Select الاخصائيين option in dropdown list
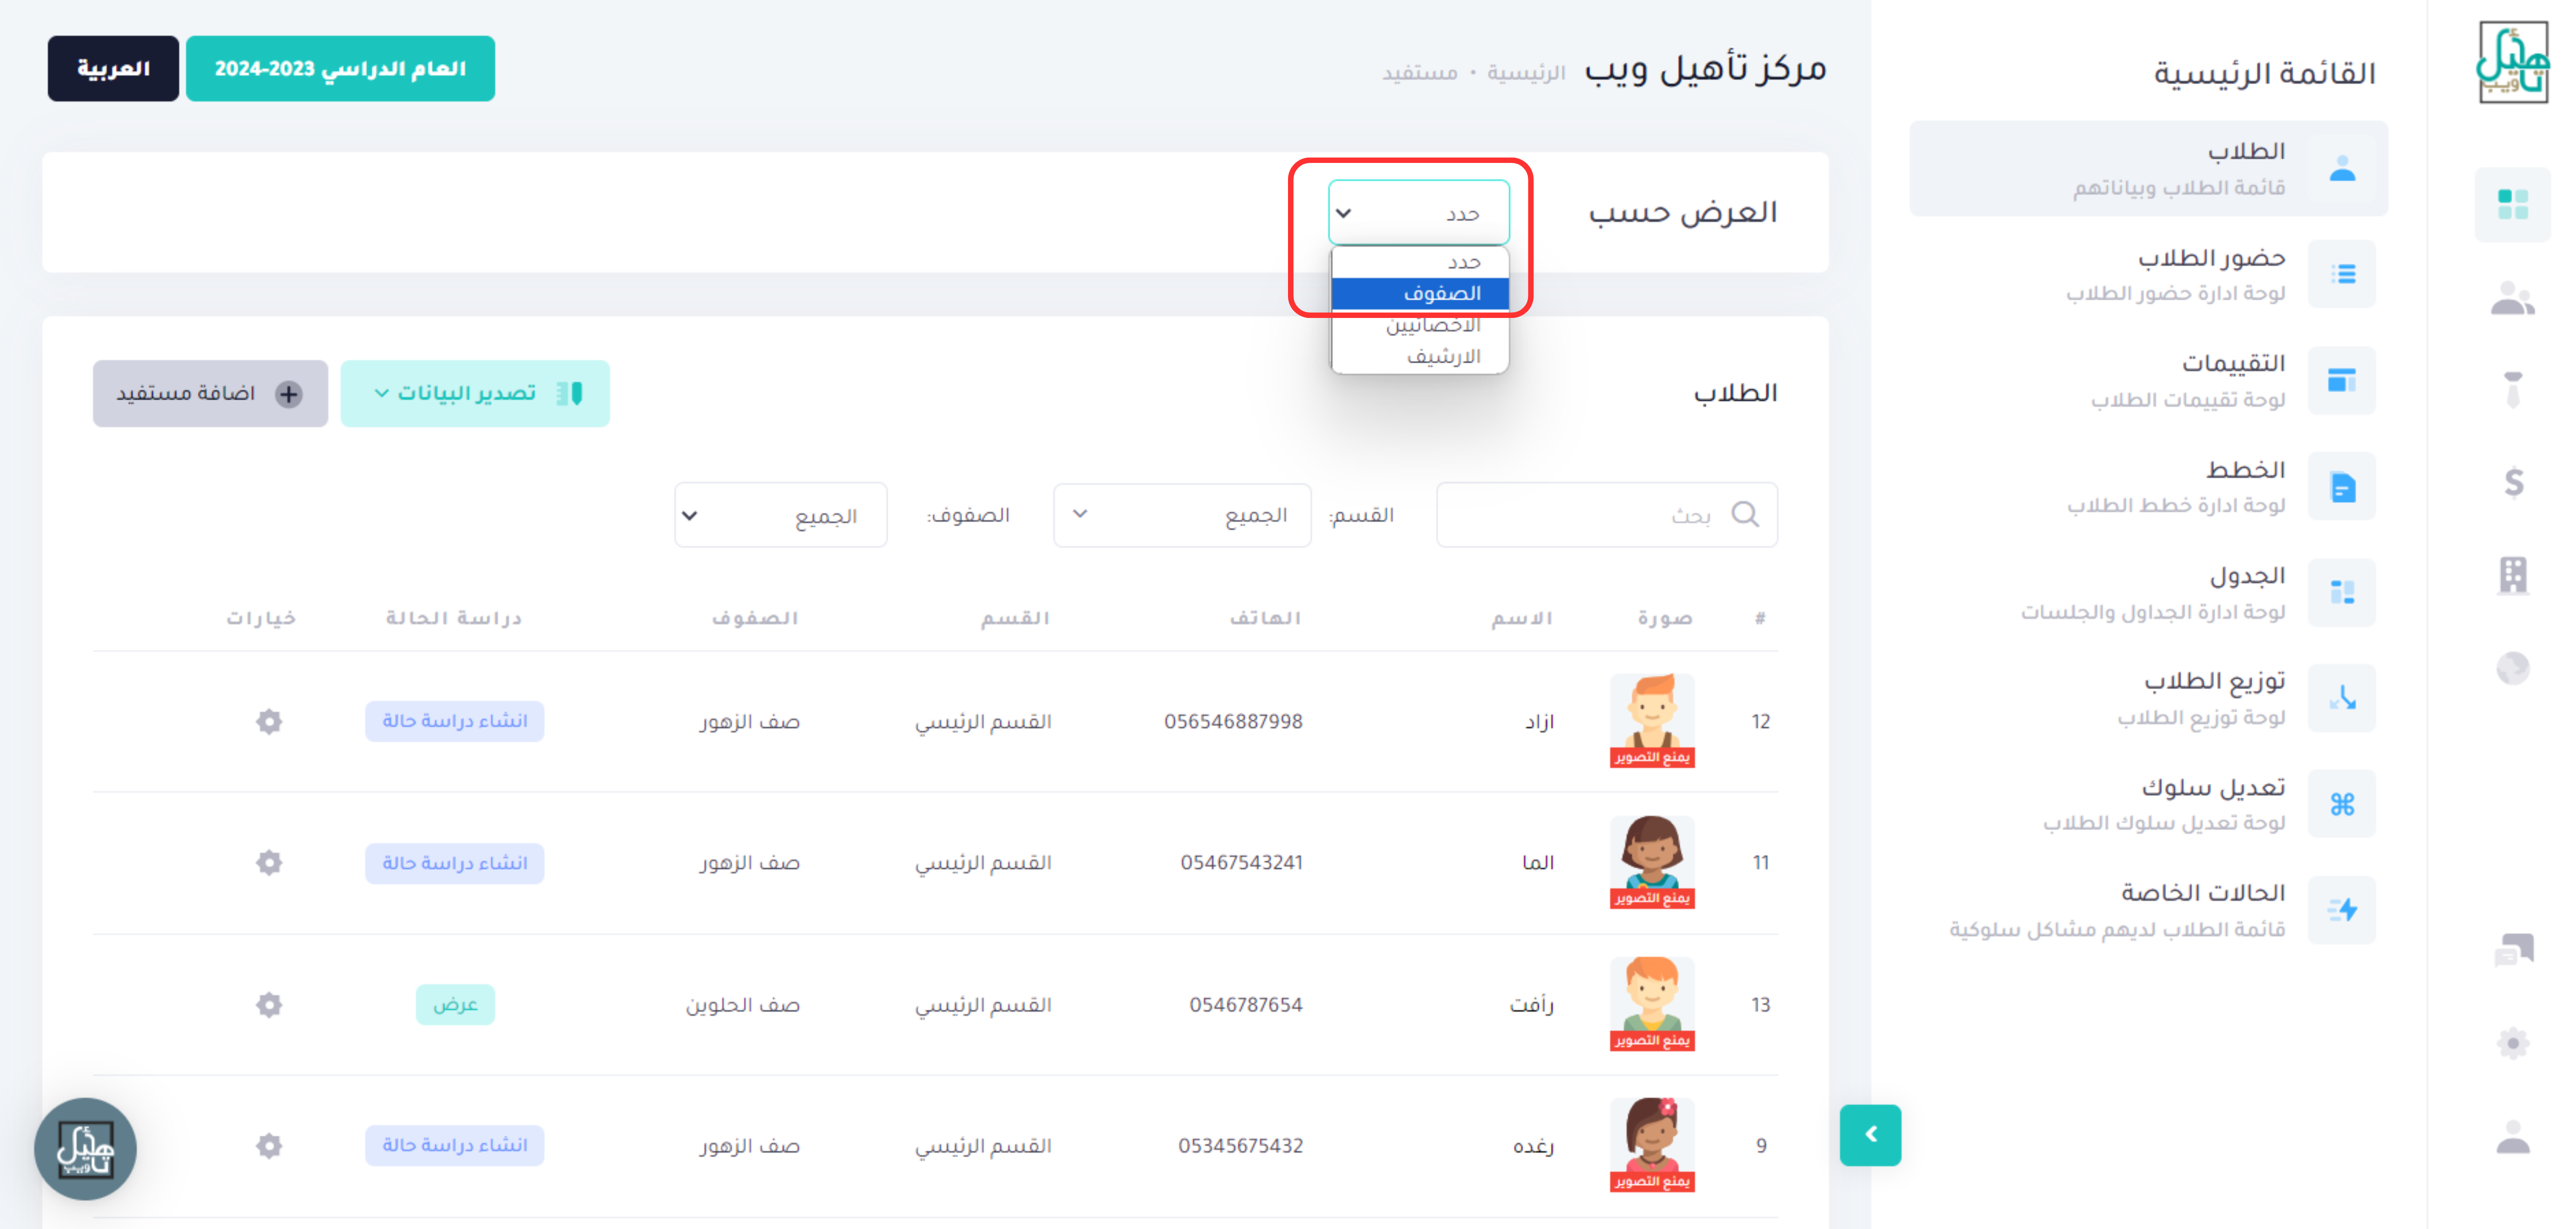This screenshot has height=1229, width=2576. click(x=1420, y=325)
